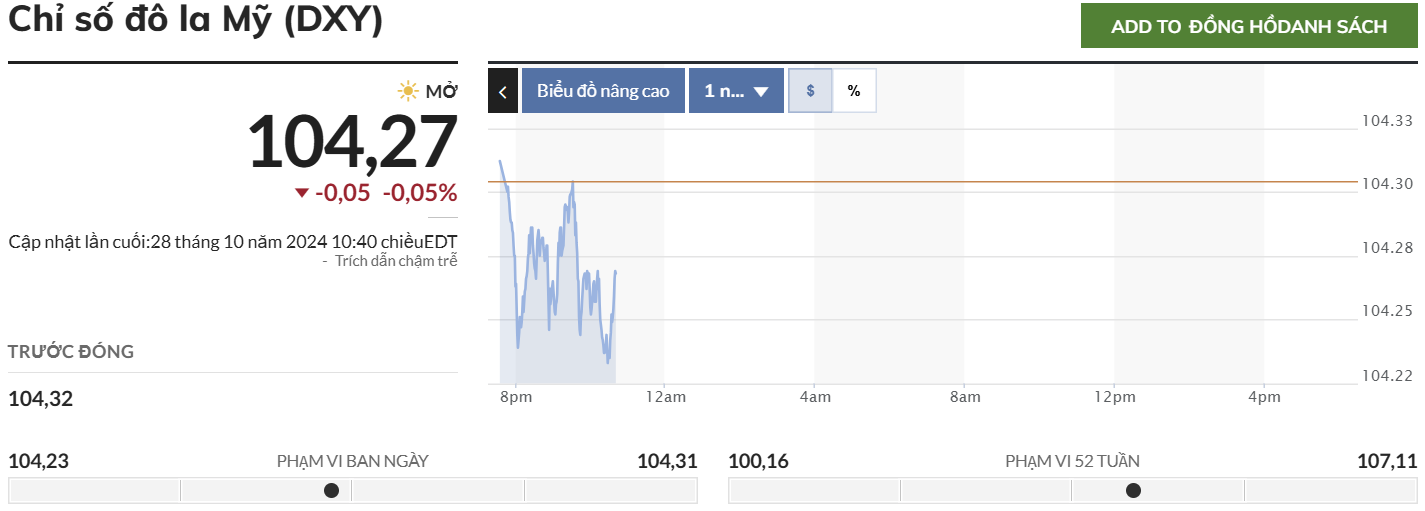Switch chart to percent (%) view
The image size is (1425, 511).
click(x=854, y=91)
